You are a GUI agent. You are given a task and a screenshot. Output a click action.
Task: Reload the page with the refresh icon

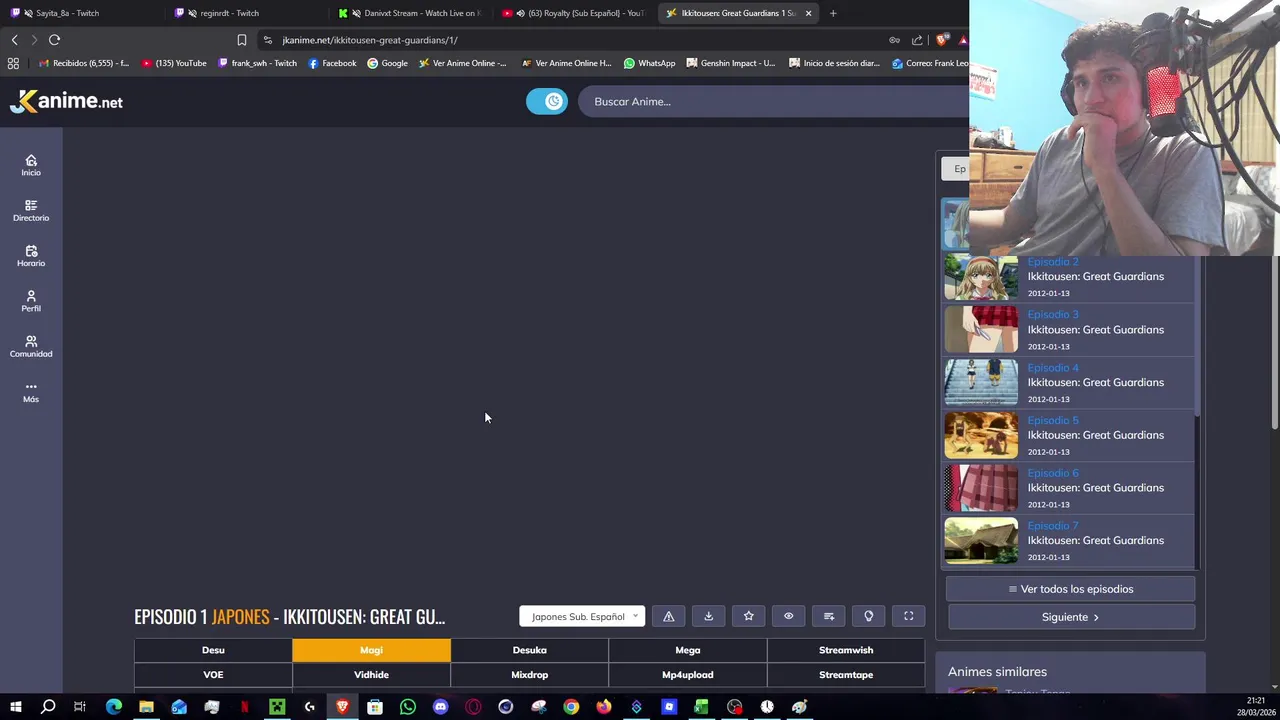click(54, 40)
